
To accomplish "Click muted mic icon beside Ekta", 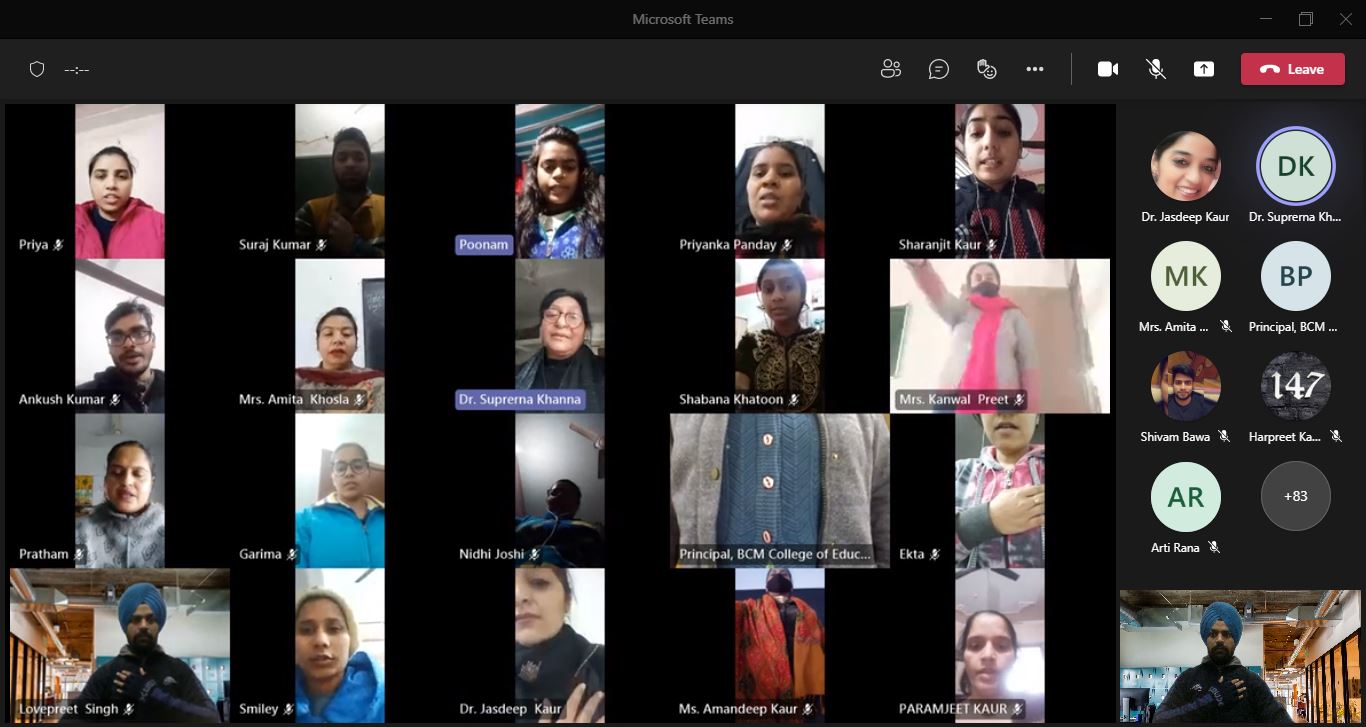I will (x=935, y=554).
